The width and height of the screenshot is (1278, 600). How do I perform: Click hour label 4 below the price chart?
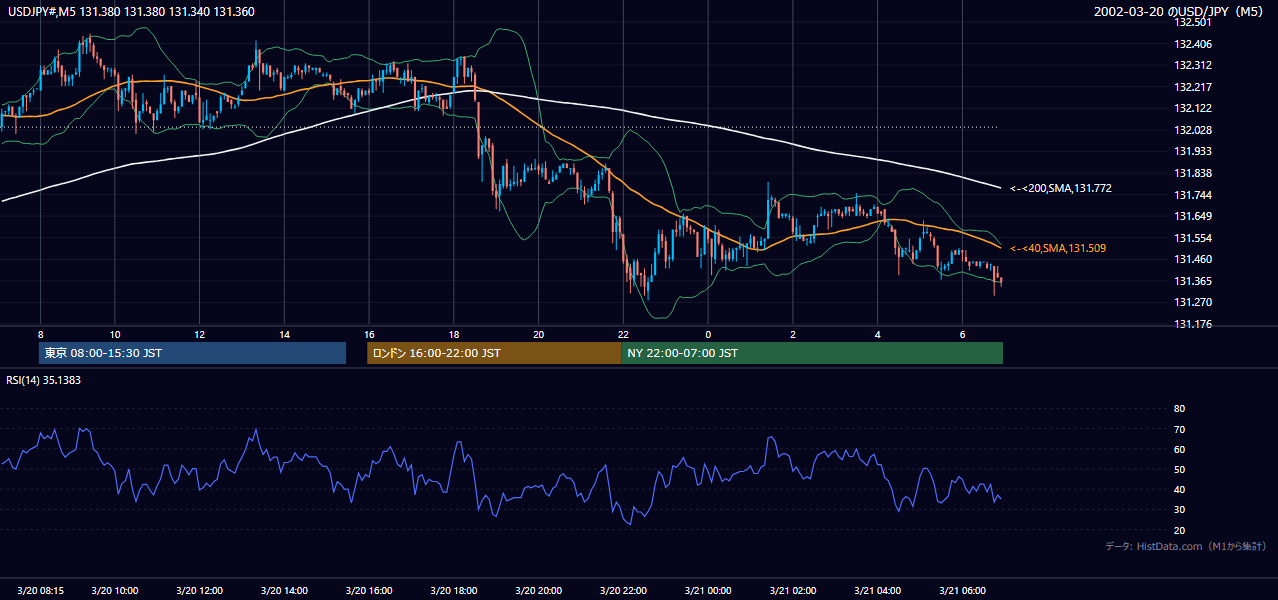tap(877, 334)
